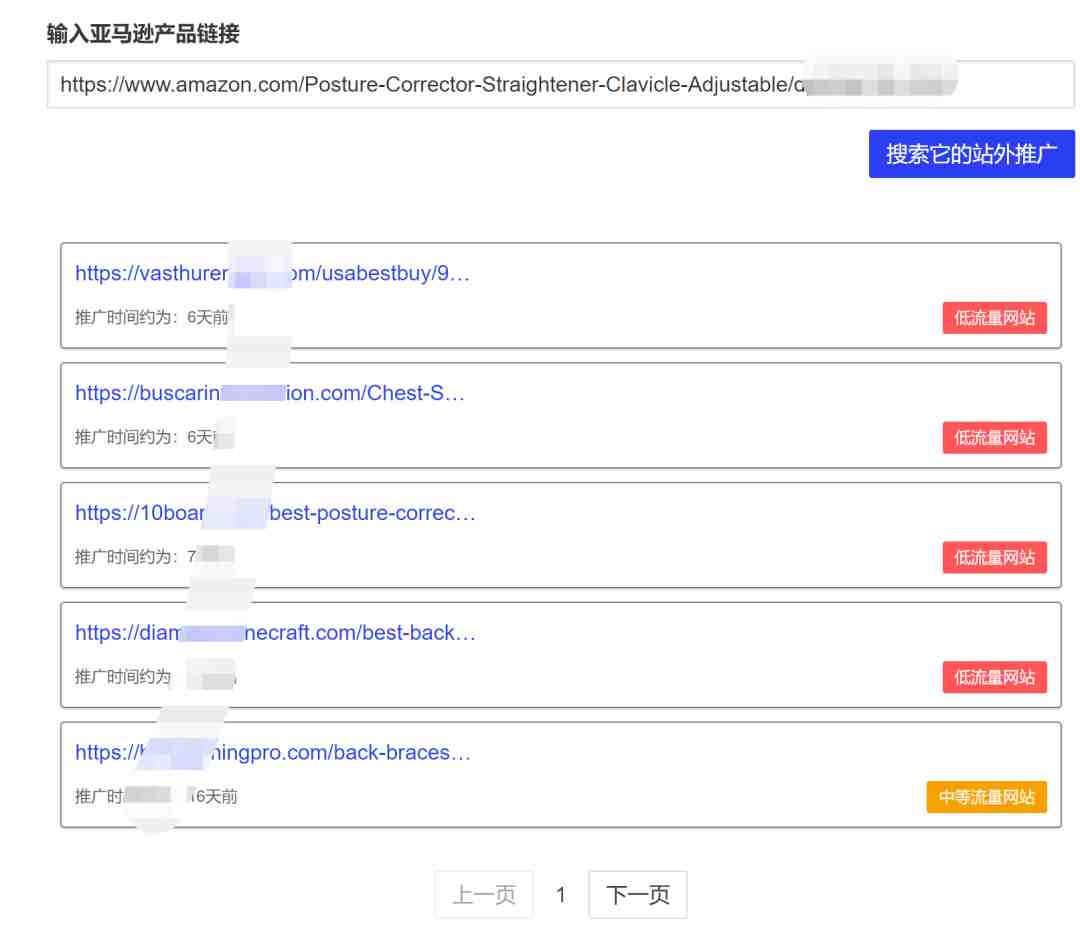This screenshot has height=951, width=1080.
Task: Open the vasthurer usabestbuy link
Action: [x=272, y=273]
